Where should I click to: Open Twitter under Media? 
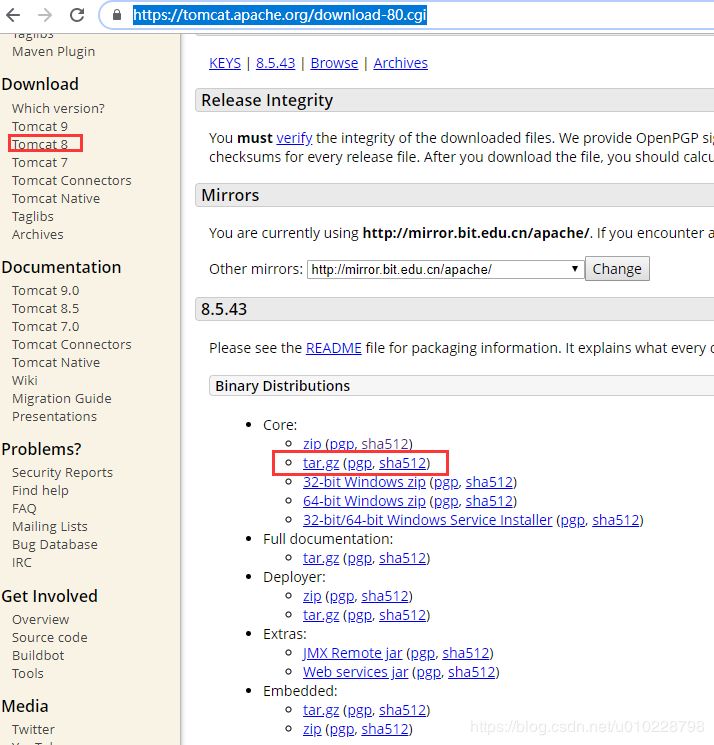click(x=33, y=730)
